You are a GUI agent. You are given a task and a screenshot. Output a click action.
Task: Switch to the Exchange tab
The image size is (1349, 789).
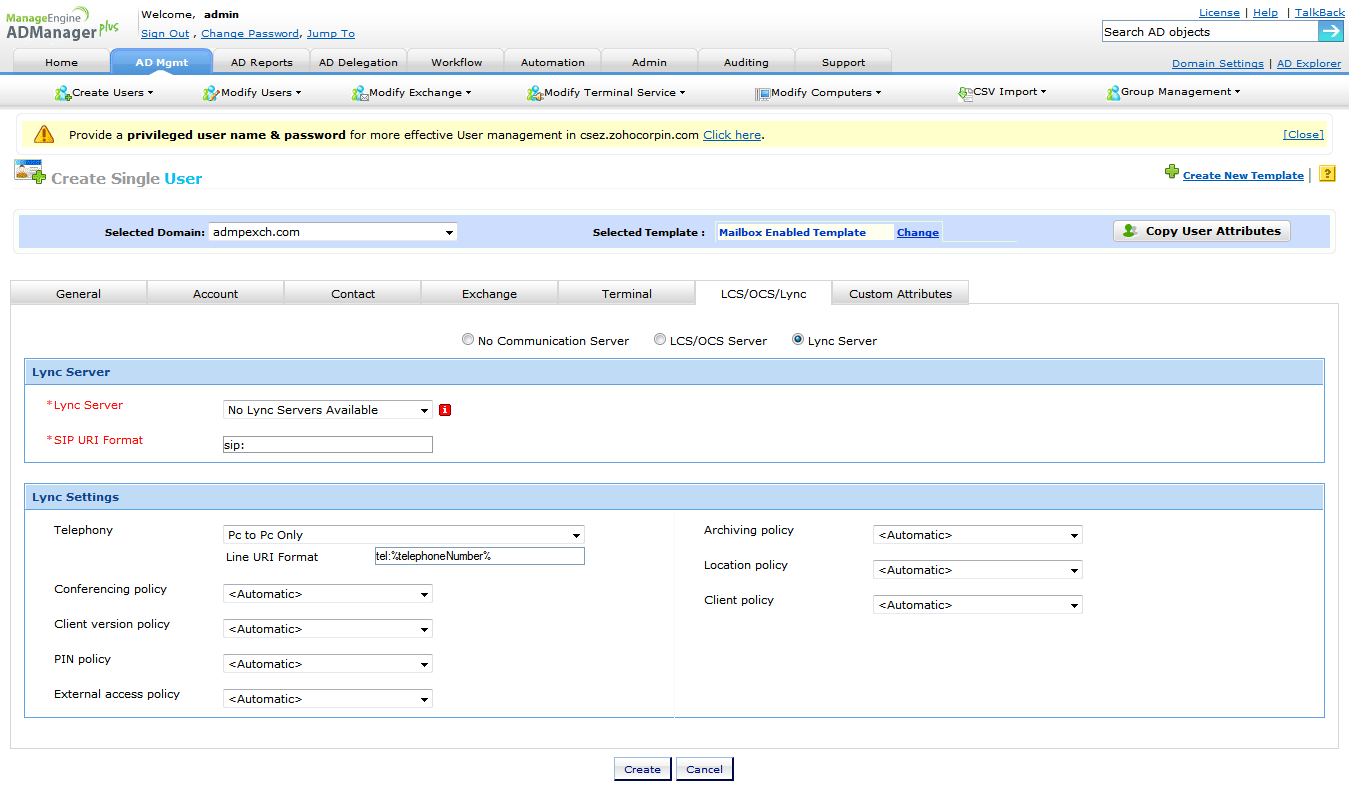[x=489, y=294]
